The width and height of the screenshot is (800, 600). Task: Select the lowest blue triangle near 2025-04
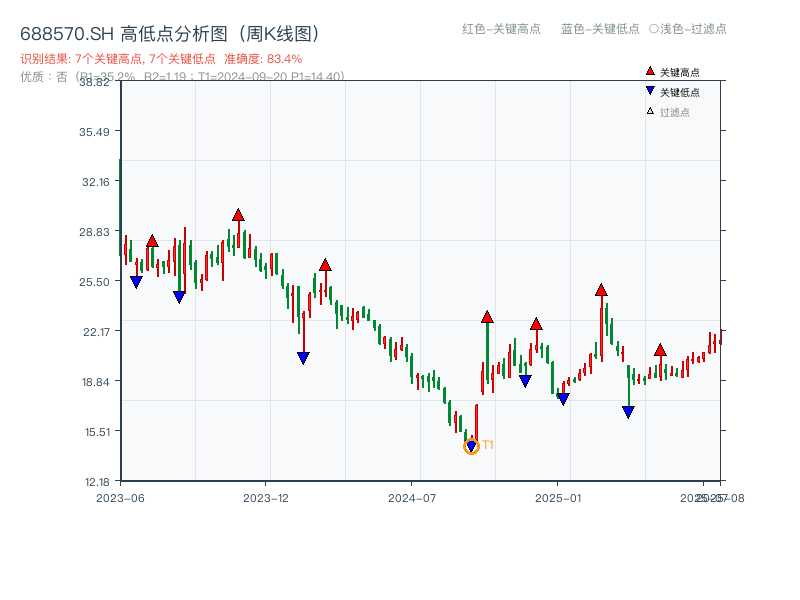628,410
